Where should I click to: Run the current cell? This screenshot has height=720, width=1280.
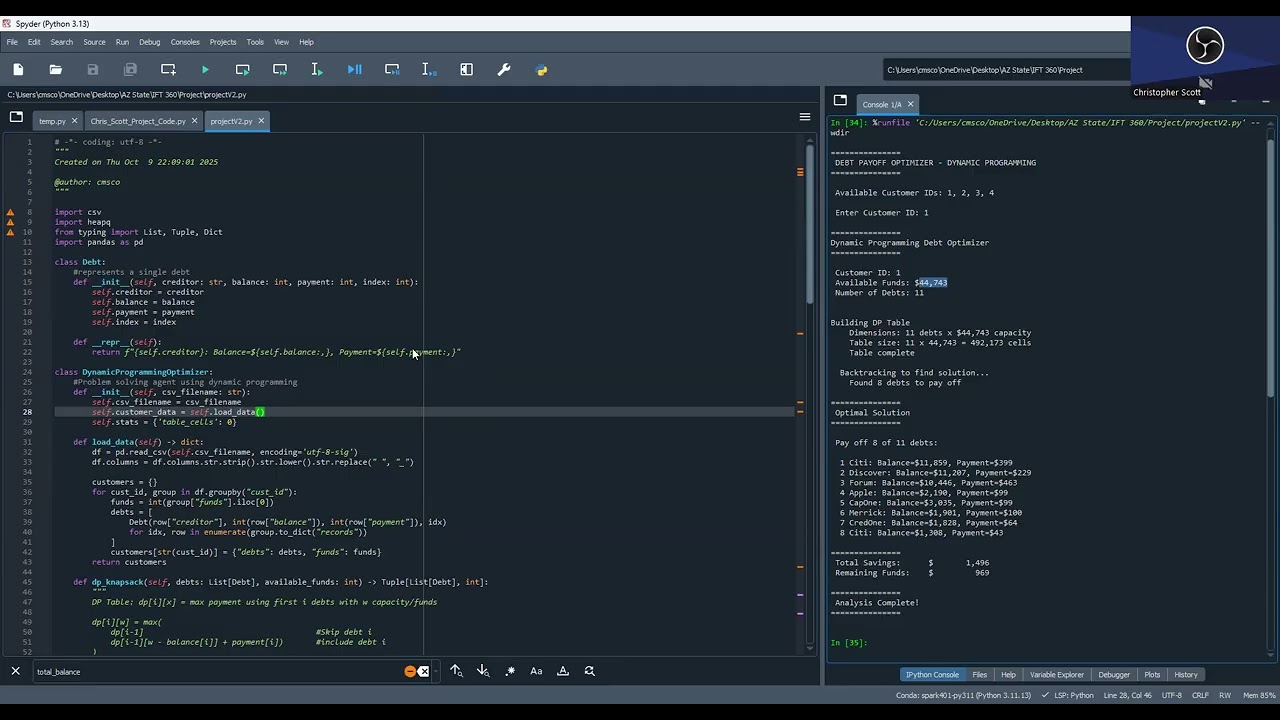click(243, 70)
